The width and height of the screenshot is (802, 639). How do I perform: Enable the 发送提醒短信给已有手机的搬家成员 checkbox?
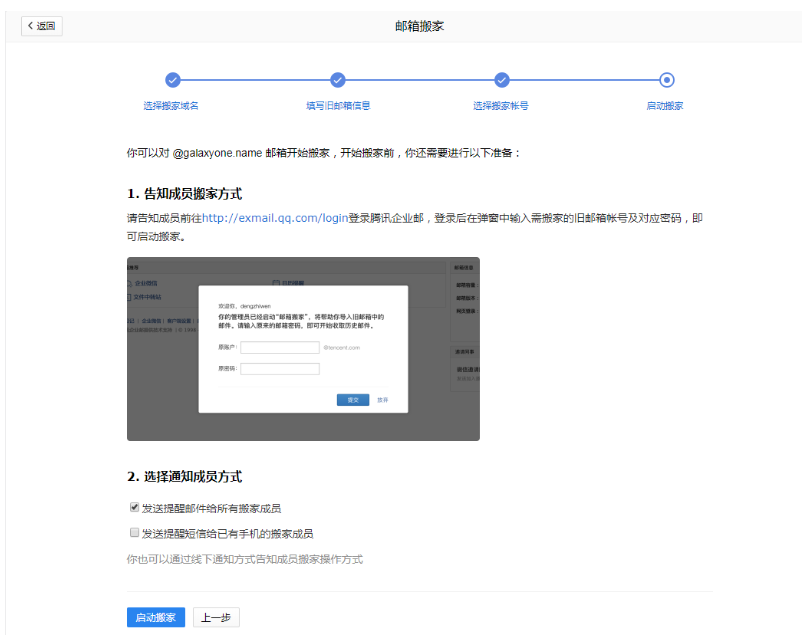point(134,533)
